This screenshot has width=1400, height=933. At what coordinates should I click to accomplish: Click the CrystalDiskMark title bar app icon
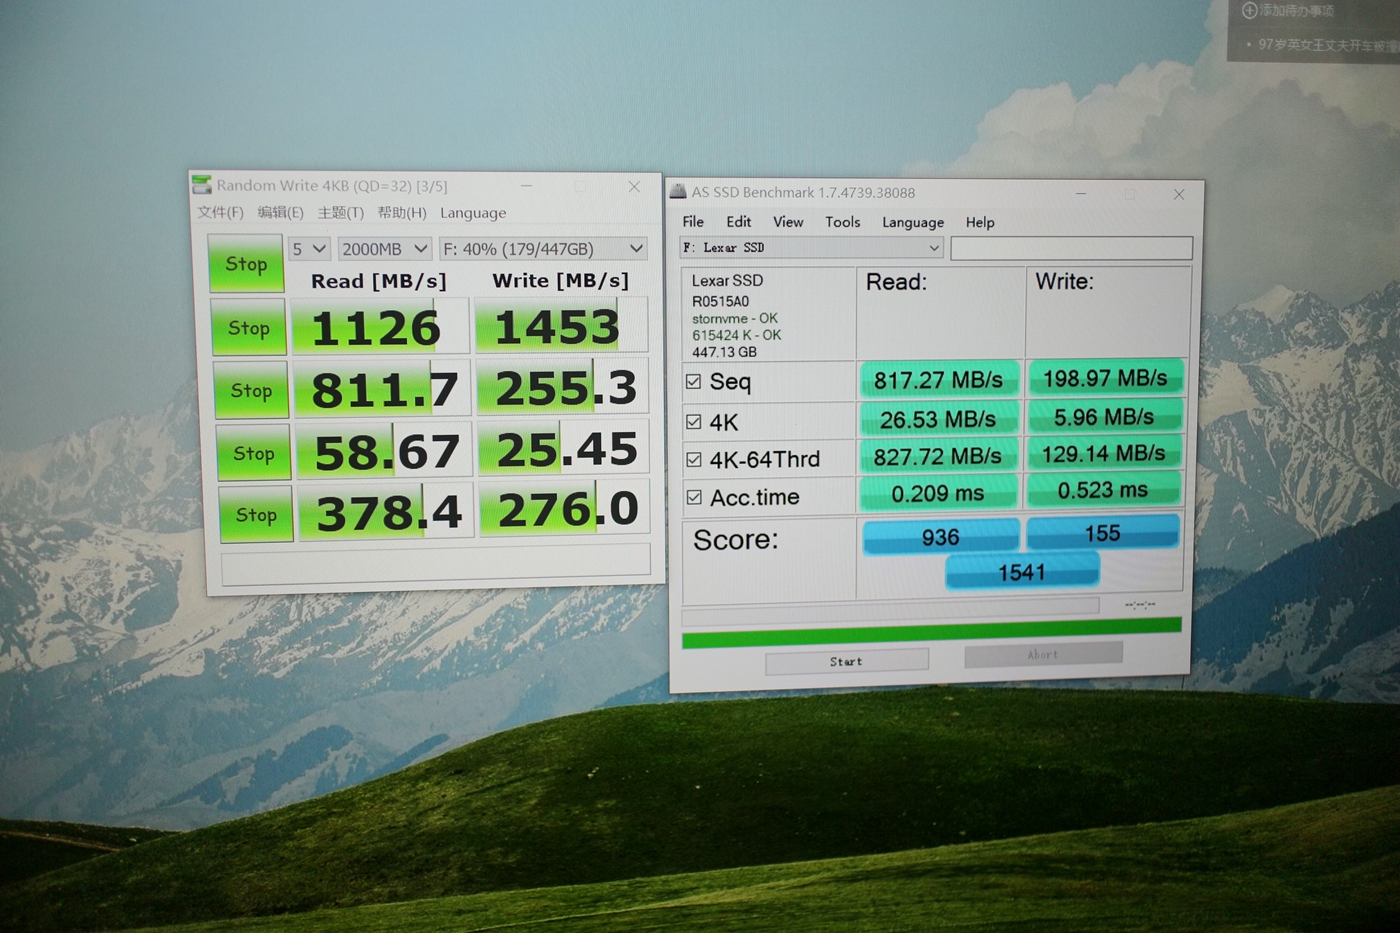pos(202,185)
